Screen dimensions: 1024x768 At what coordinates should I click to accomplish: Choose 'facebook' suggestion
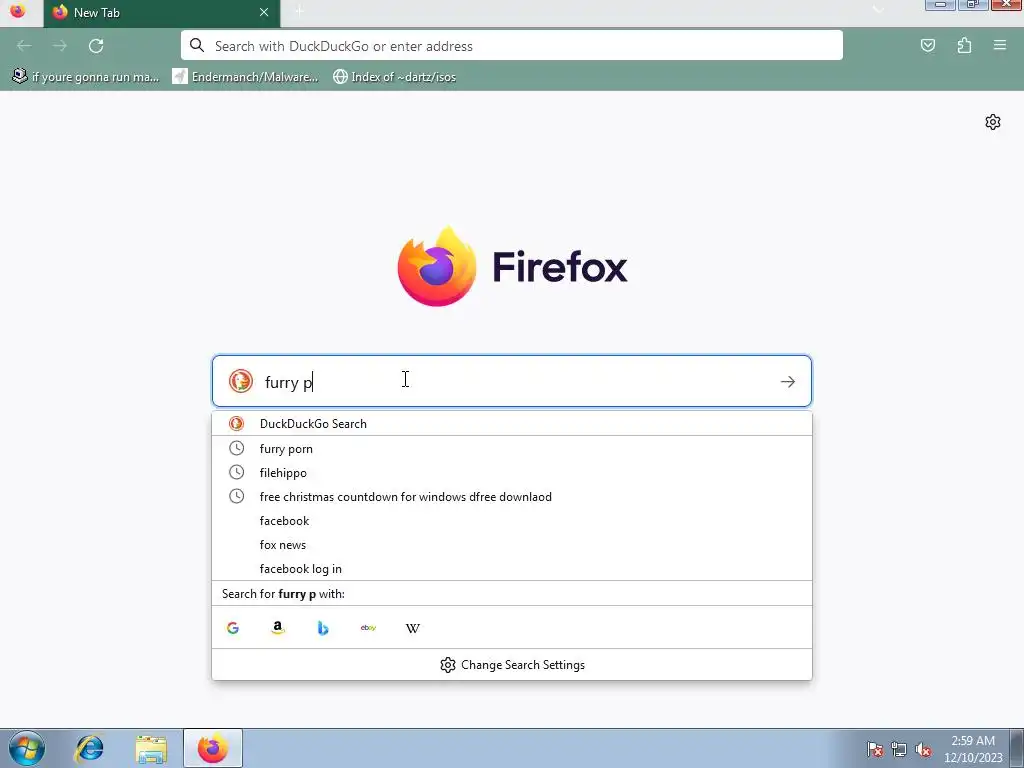coord(511,520)
